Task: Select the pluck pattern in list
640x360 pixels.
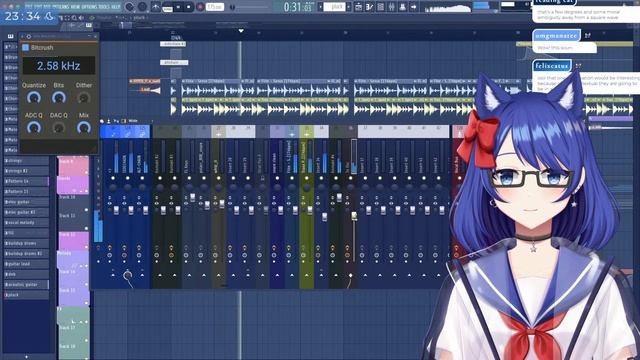Action: 26,295
